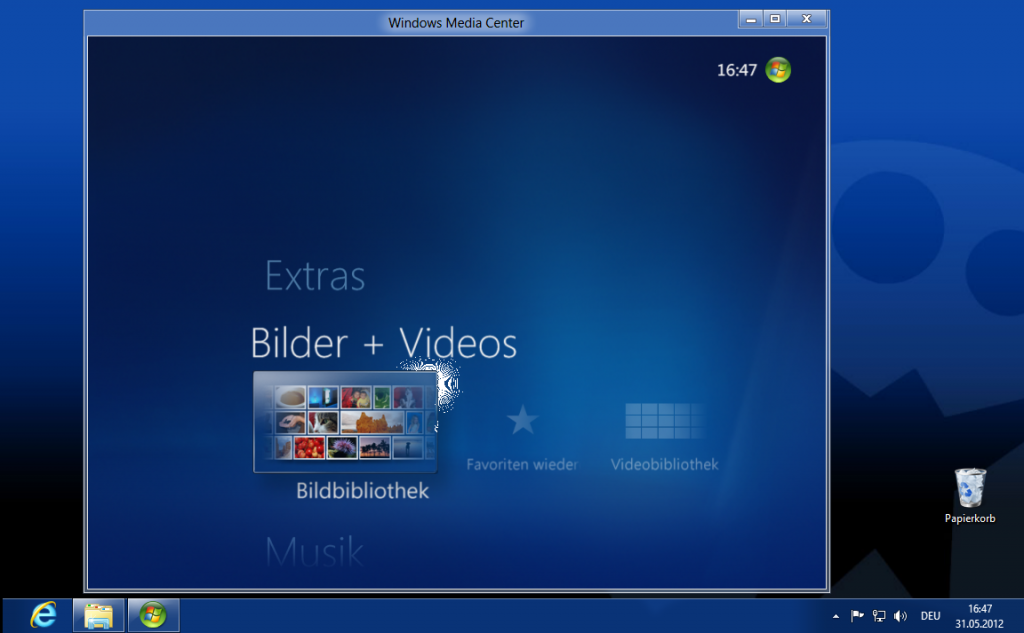Click the Windows Media Center taskbar icon

152,614
